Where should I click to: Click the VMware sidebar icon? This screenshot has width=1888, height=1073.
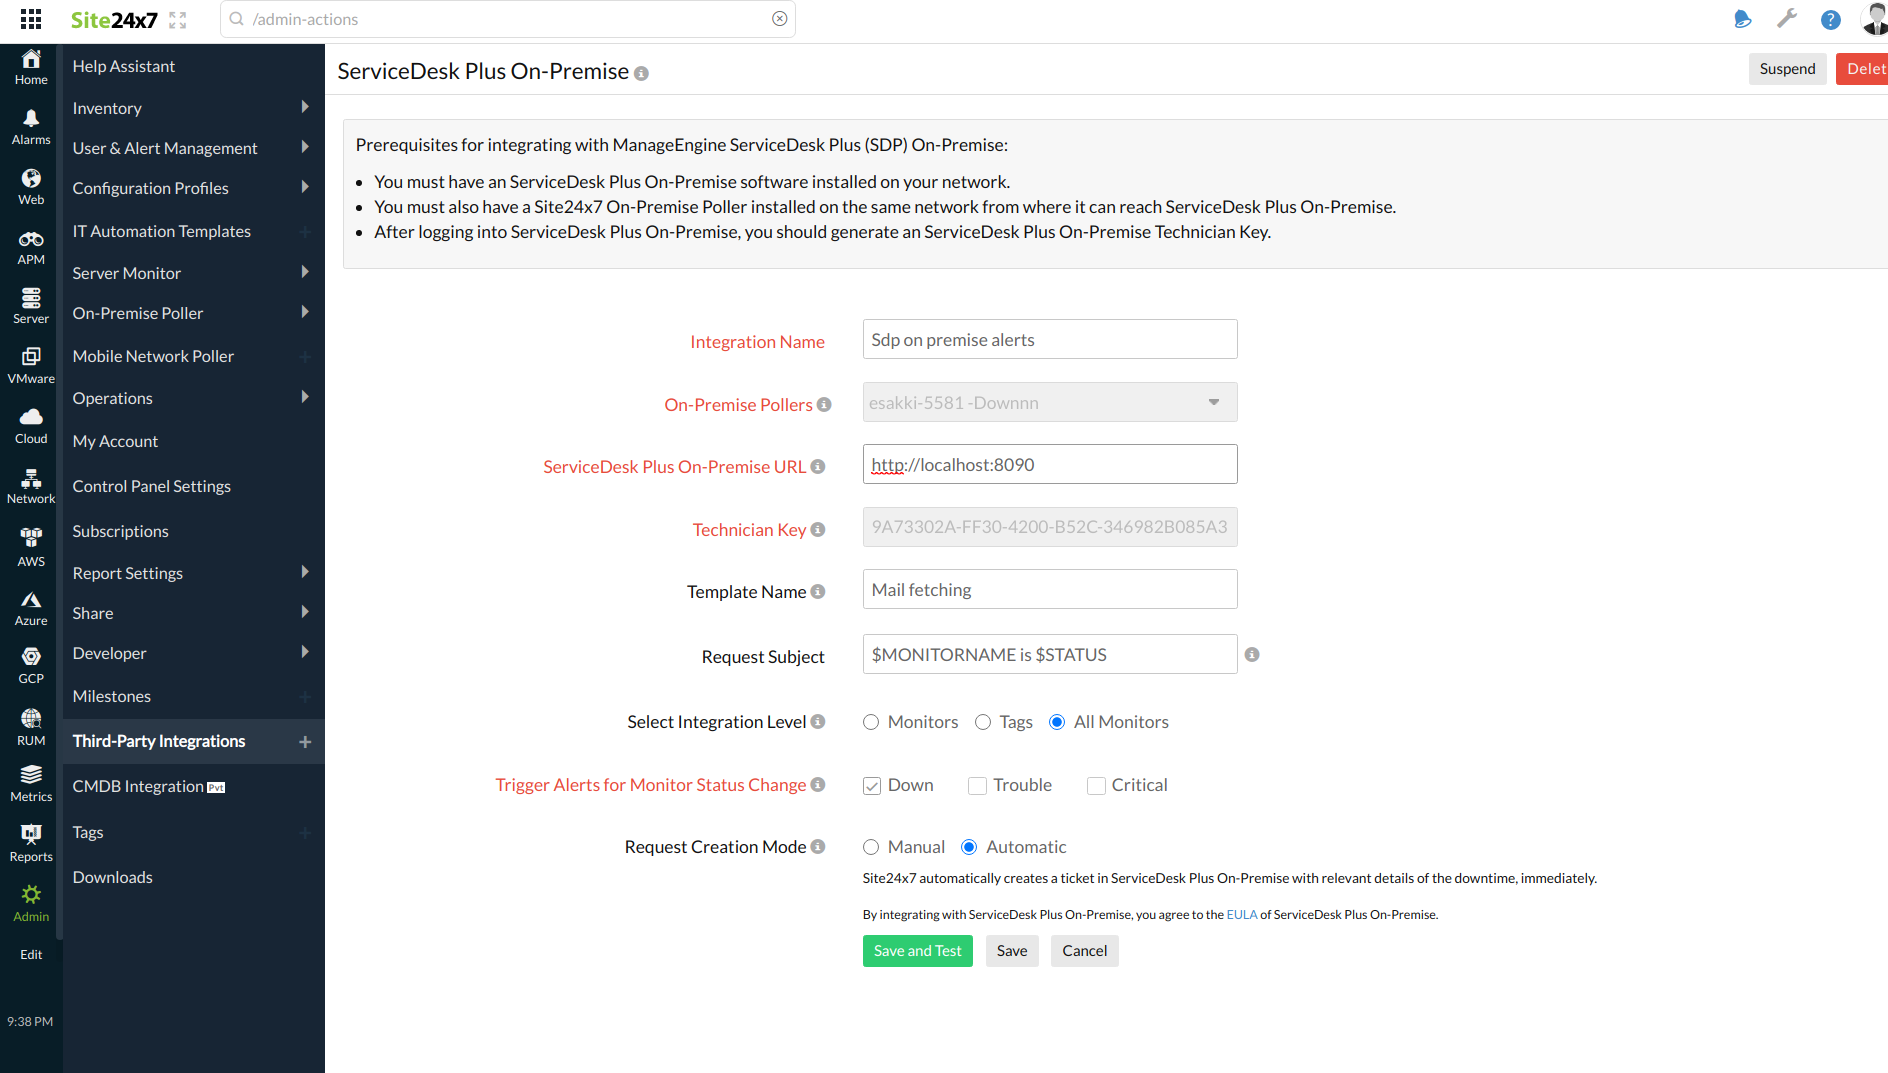pyautogui.click(x=30, y=362)
